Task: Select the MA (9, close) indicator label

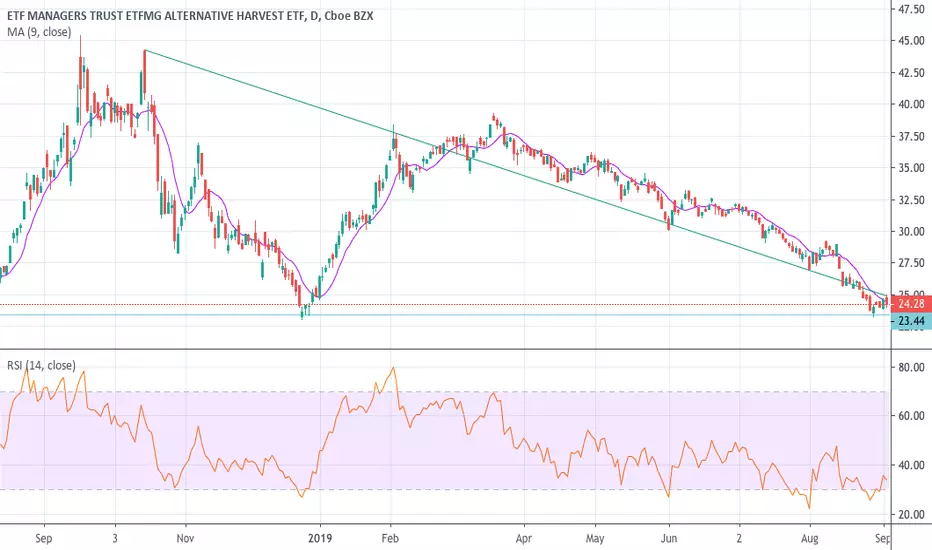Action: (x=39, y=32)
